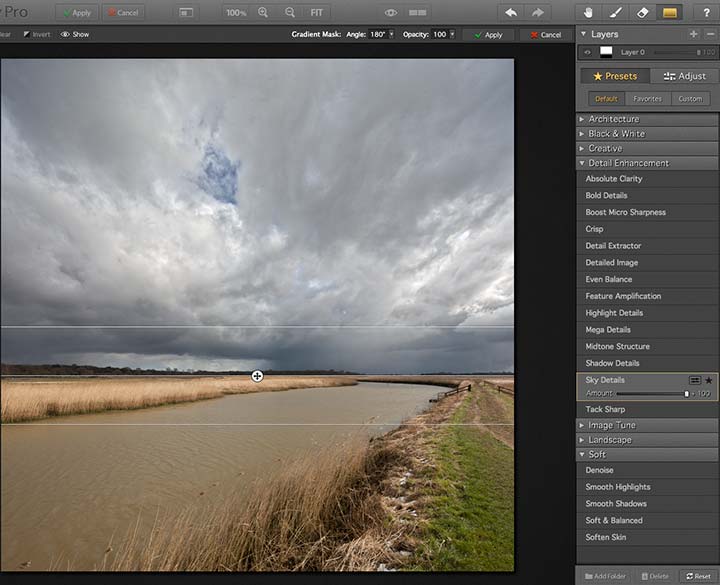The image size is (720, 585).
Task: Toggle Show mask option
Action: pyautogui.click(x=75, y=34)
